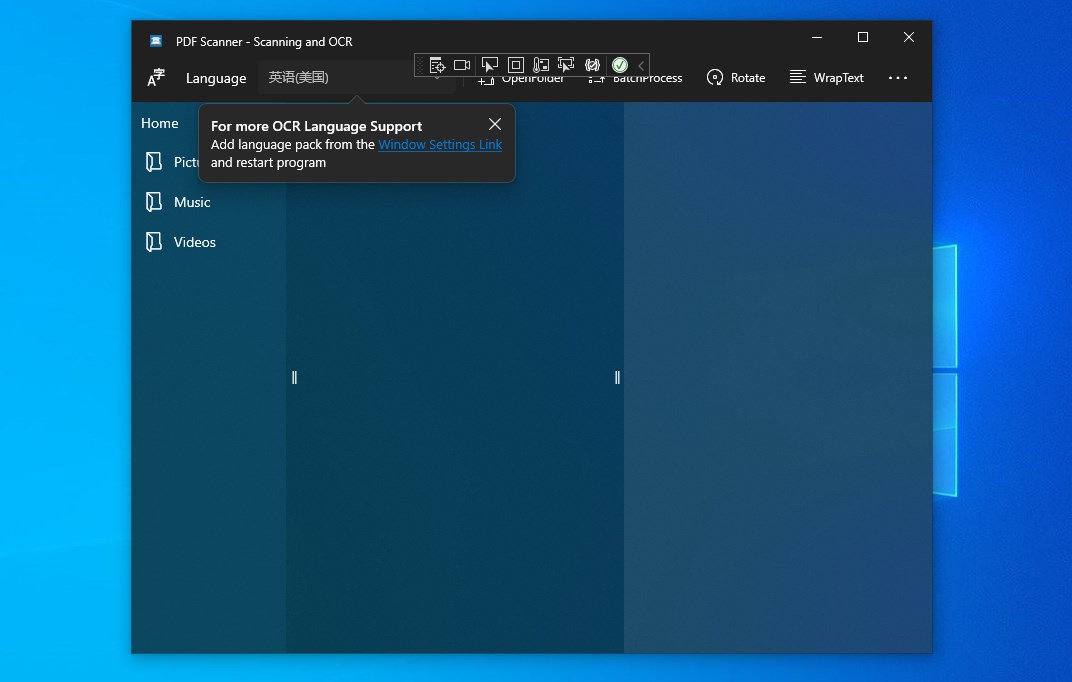
Task: Dismiss the OCR Language Support tip
Action: (x=495, y=124)
